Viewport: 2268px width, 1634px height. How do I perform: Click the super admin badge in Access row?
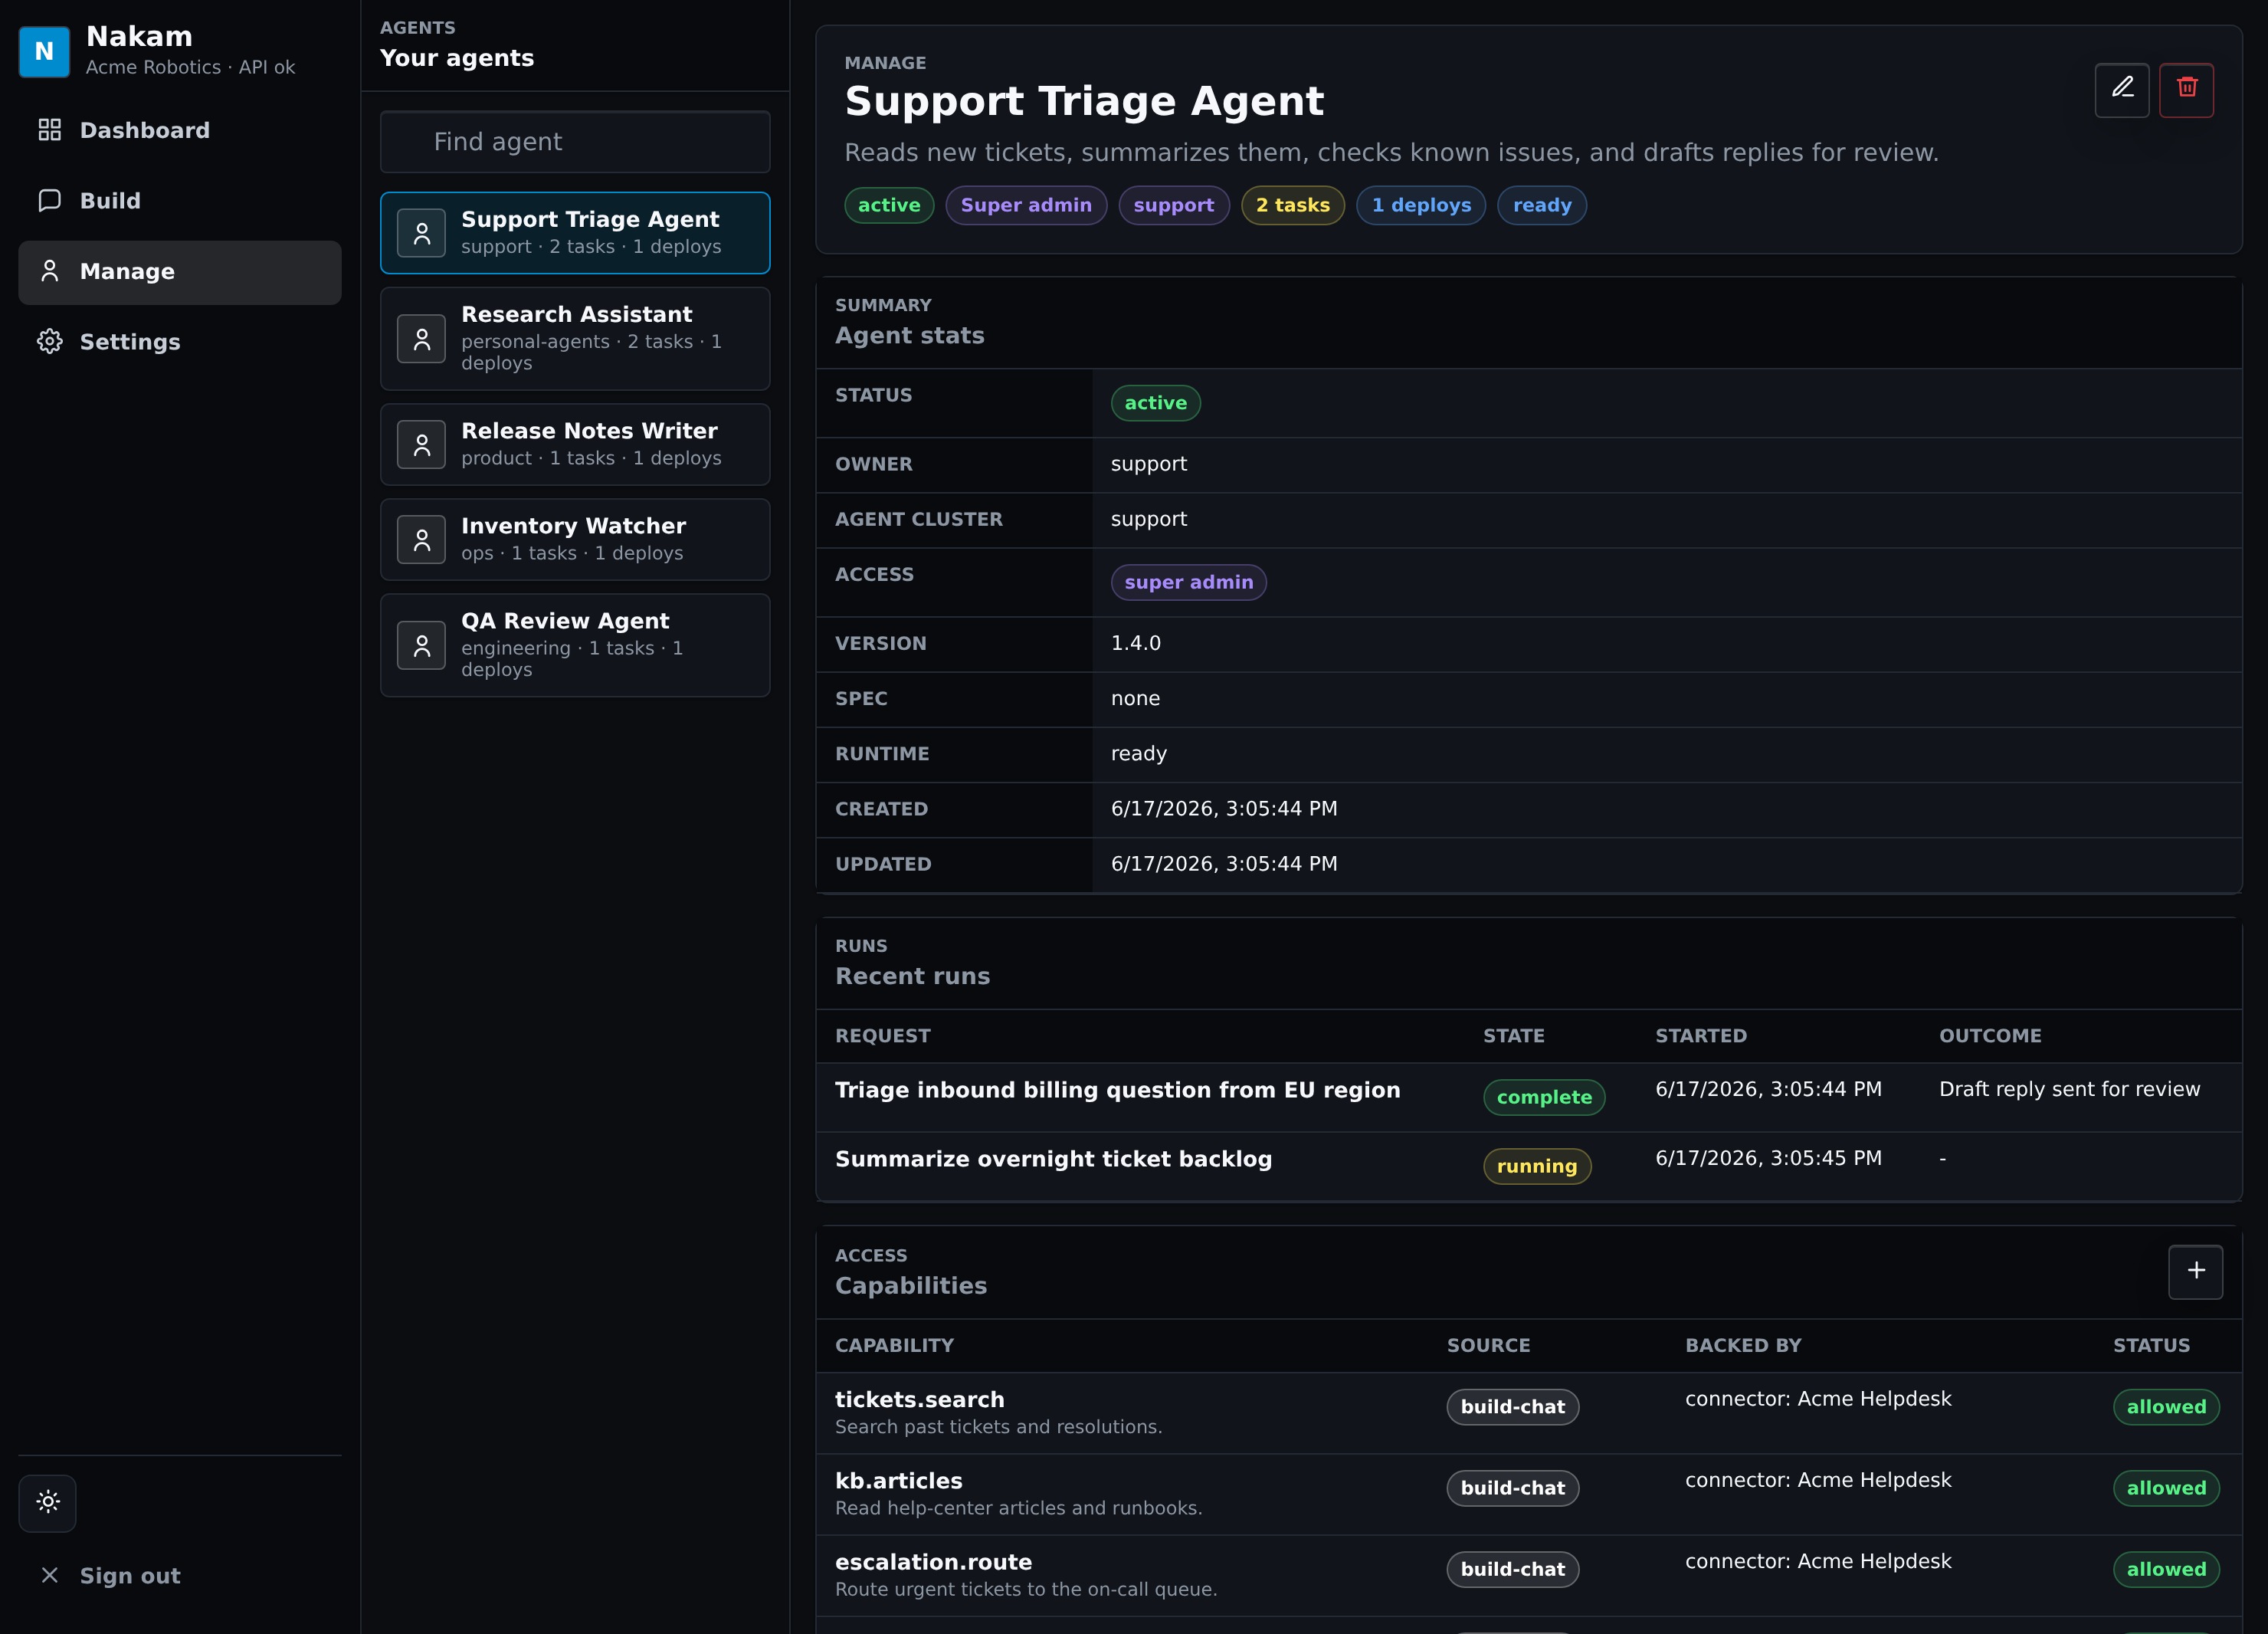tap(1189, 582)
